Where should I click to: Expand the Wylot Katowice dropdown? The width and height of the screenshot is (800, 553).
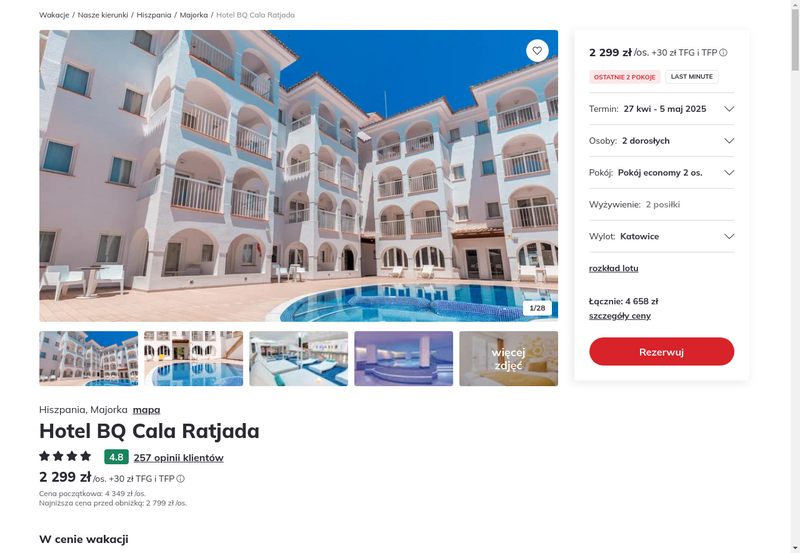pyautogui.click(x=661, y=236)
